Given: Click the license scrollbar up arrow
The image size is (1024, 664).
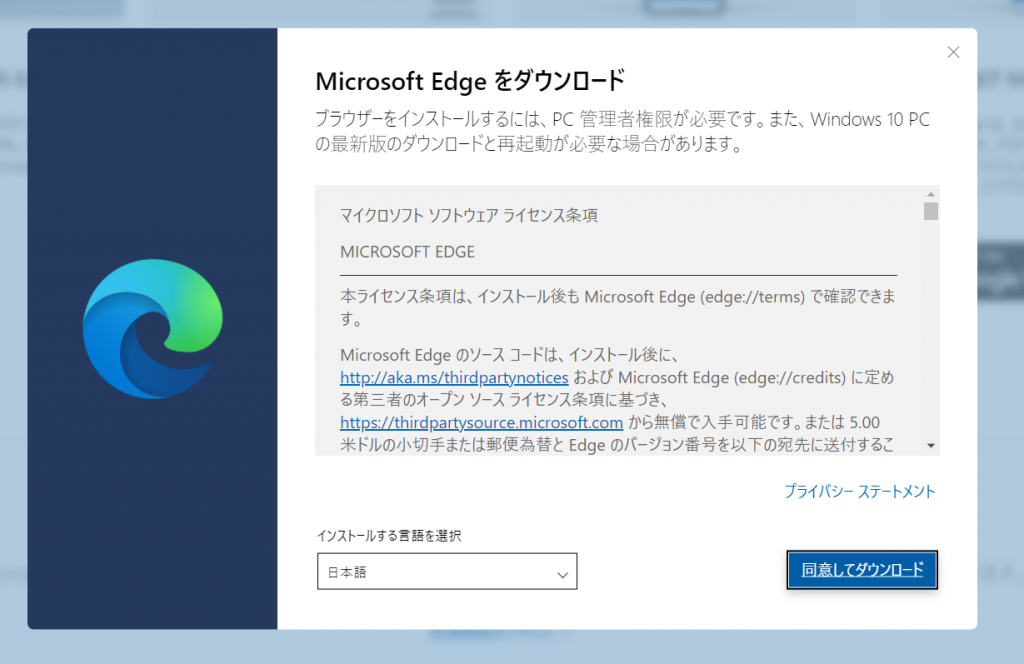Looking at the screenshot, I should [x=931, y=194].
